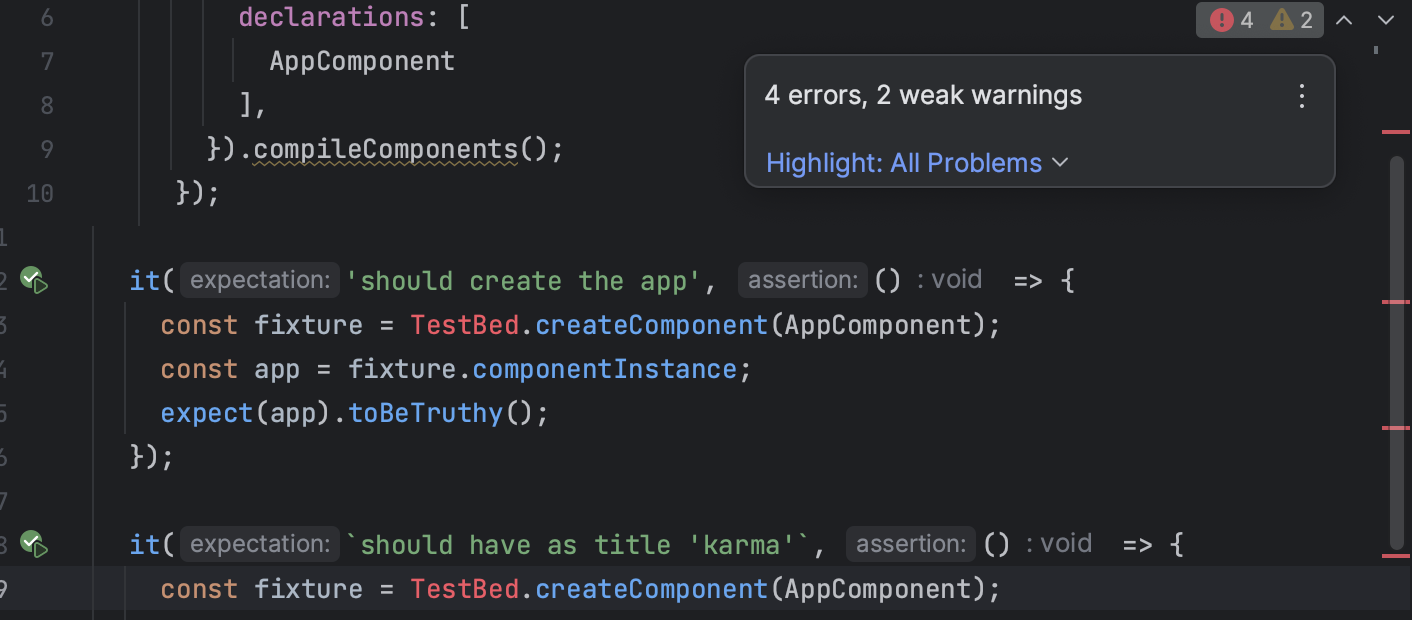
Task: Jump to next problem with down chevron
Action: [x=1386, y=19]
